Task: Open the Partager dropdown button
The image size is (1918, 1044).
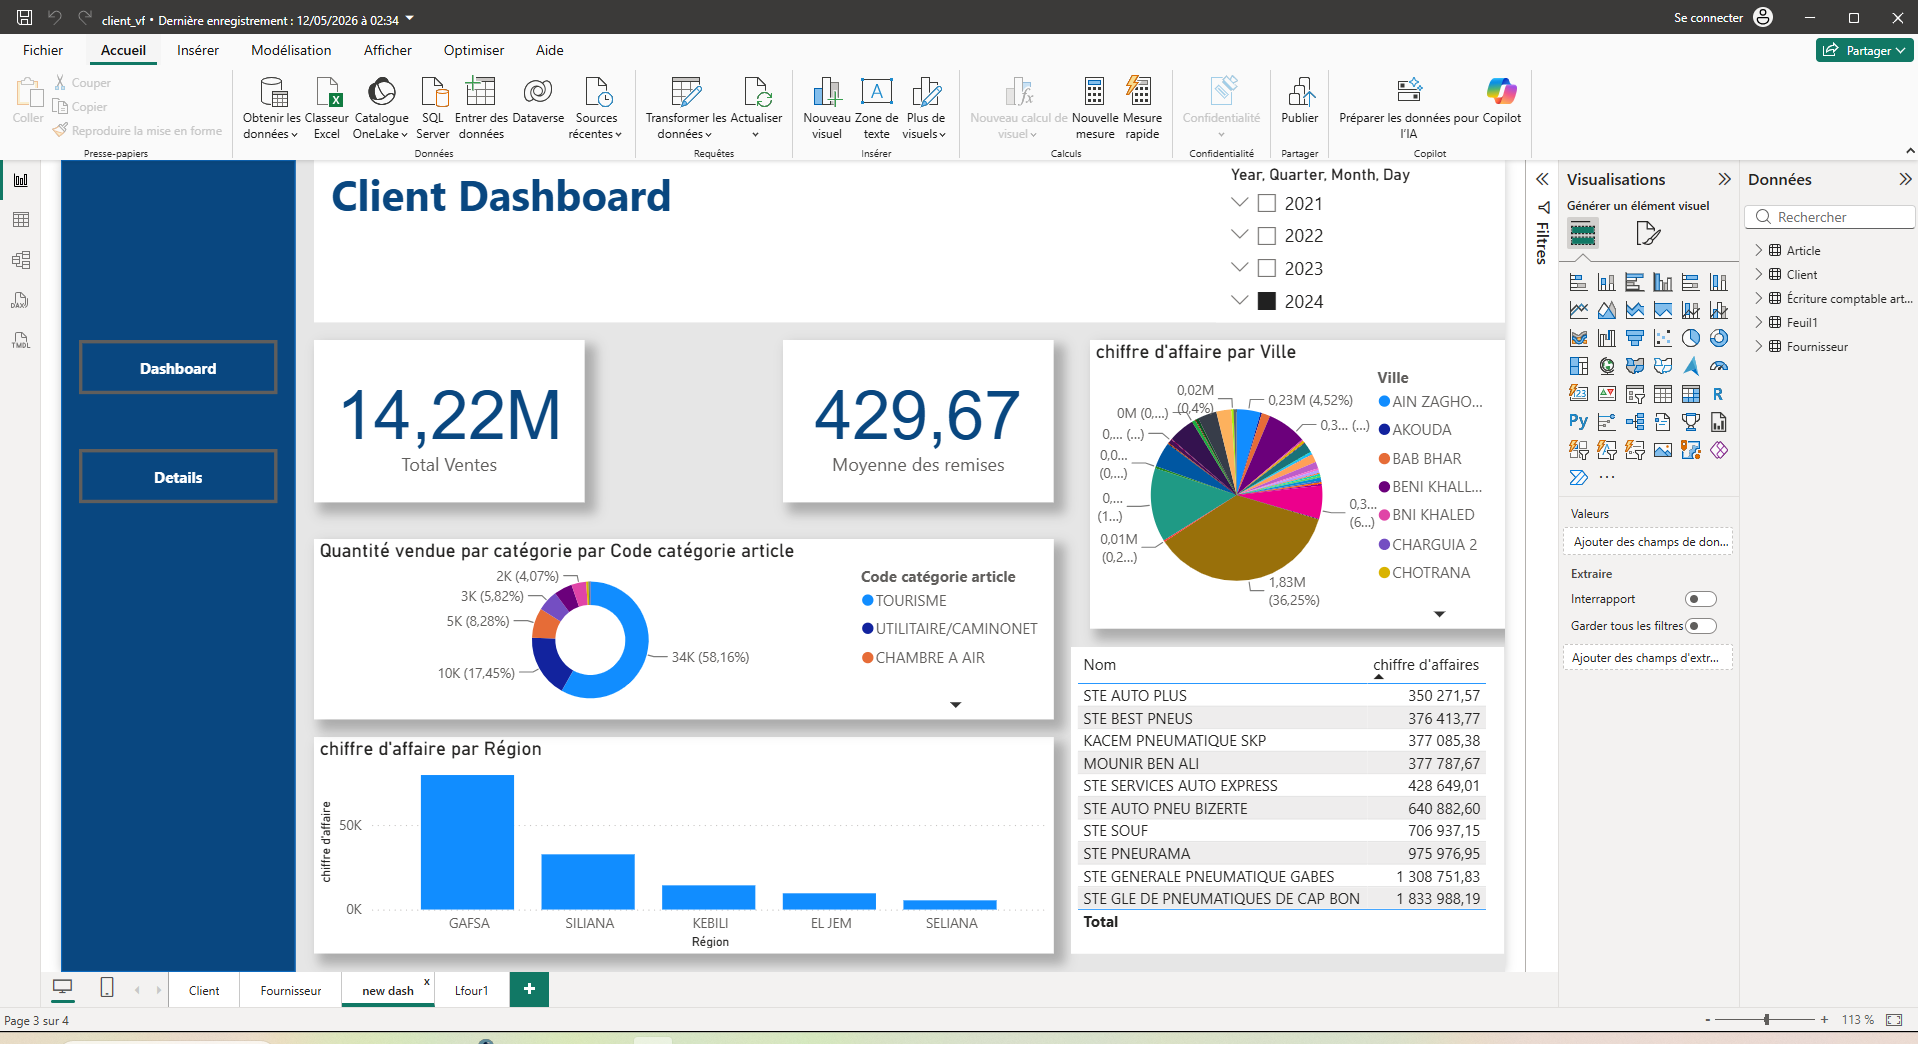Action: (x=1864, y=50)
